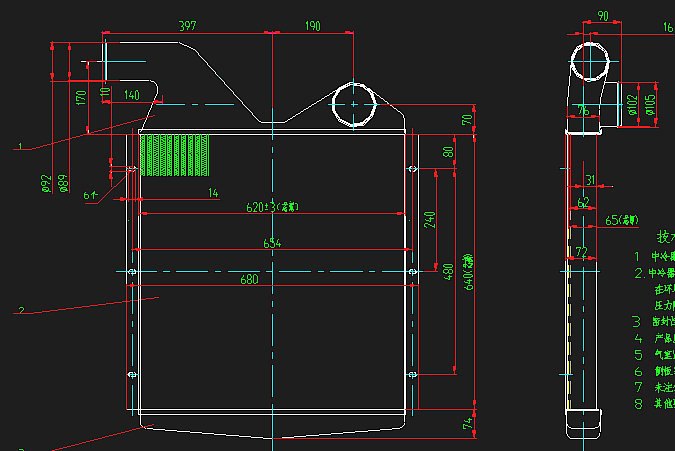
Task: Pick the ø89 diameter dimension
Action: pyautogui.click(x=63, y=183)
